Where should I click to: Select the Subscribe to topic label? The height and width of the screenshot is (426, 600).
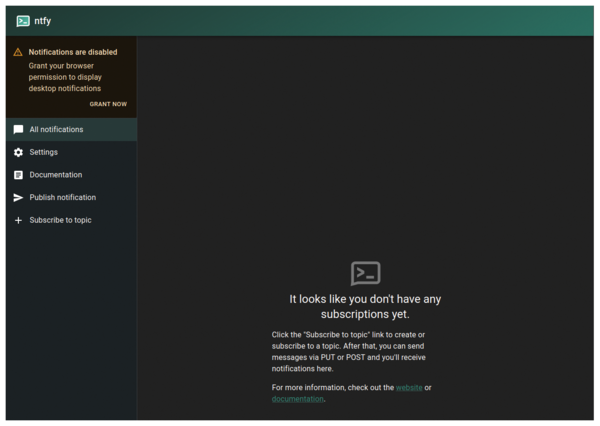60,220
